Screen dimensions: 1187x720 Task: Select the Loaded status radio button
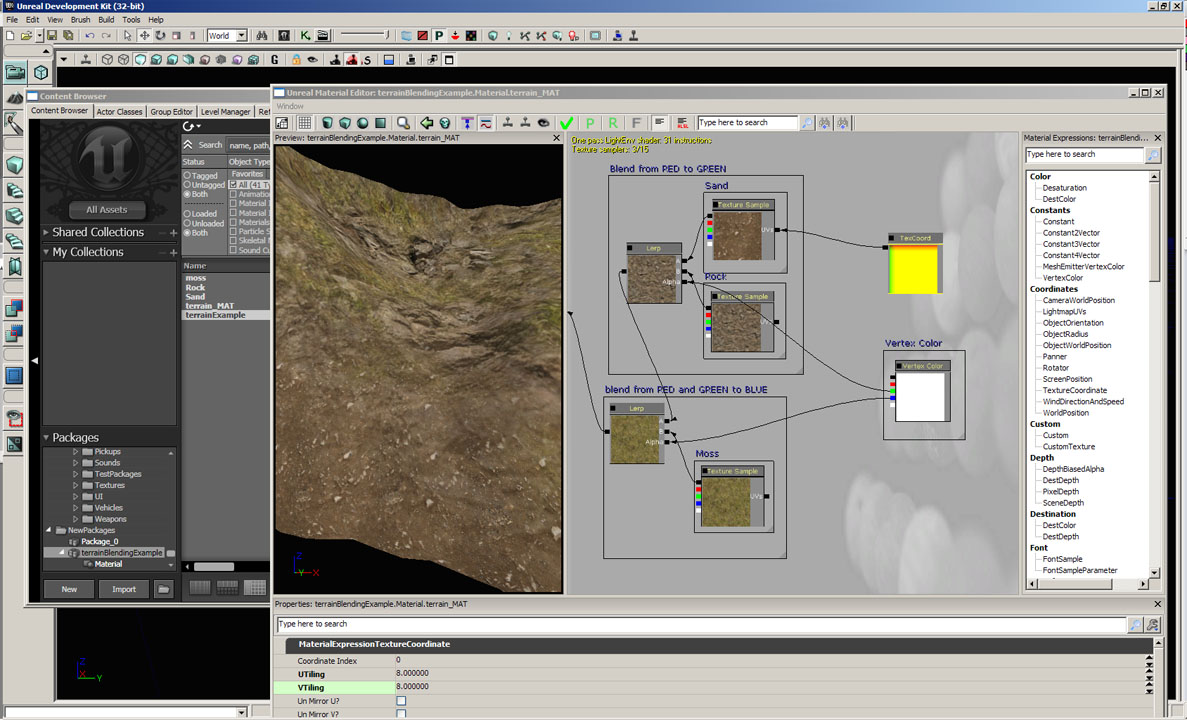(x=187, y=214)
